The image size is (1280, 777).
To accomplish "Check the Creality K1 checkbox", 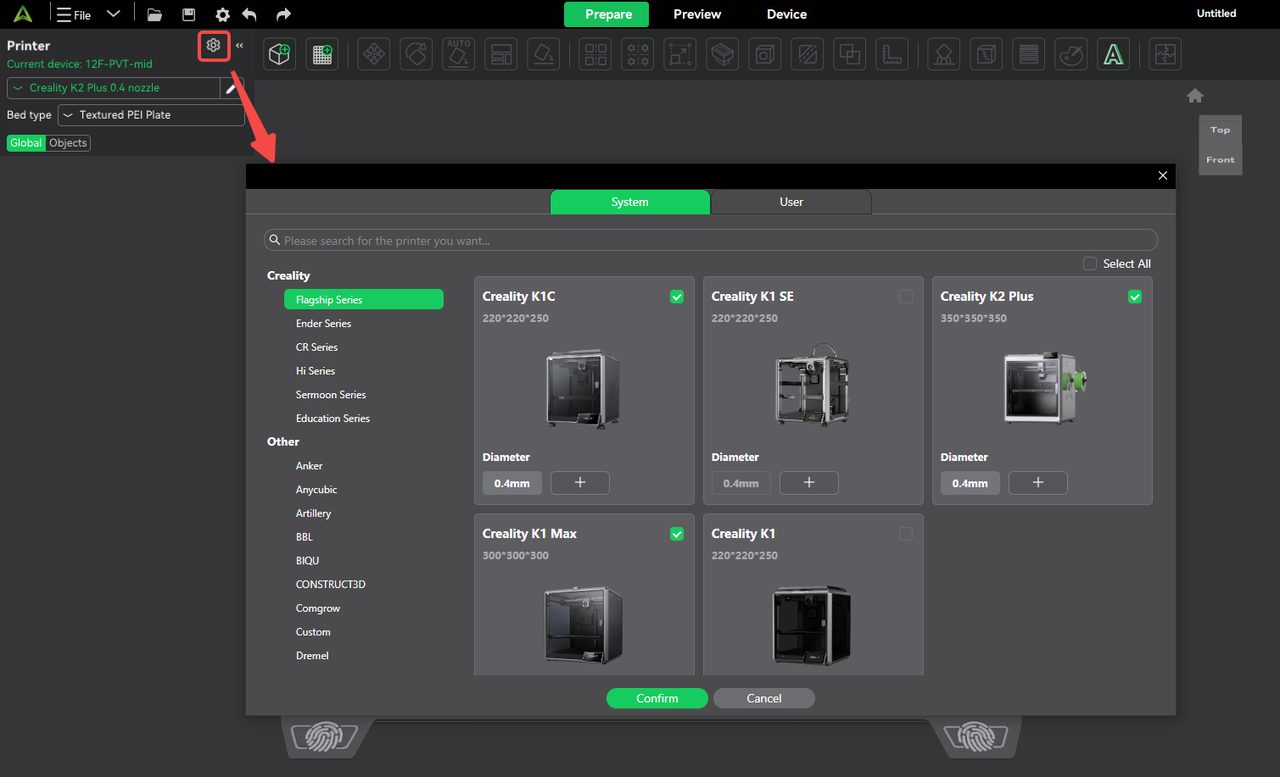I will pyautogui.click(x=906, y=534).
